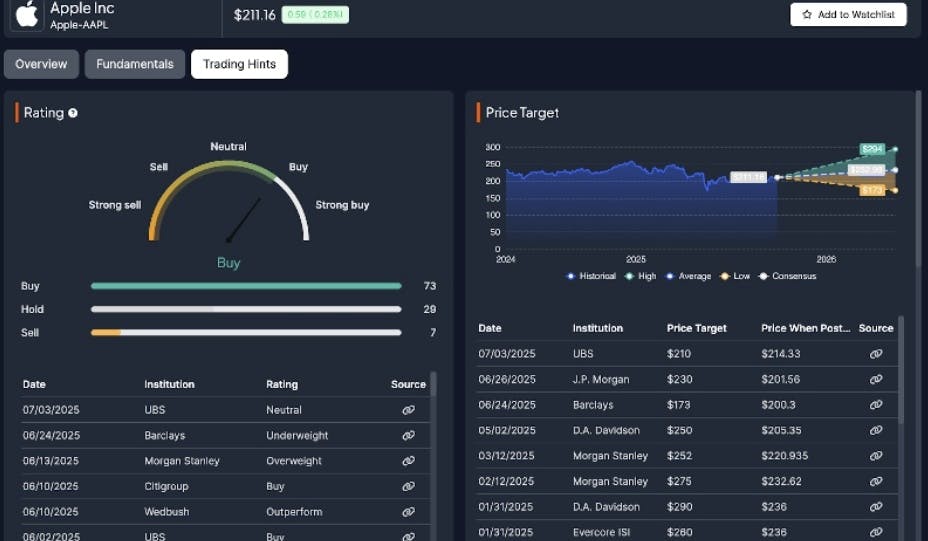Open source link for UBS 07/03/2025 Neutral rating
This screenshot has height=541, width=928.
click(x=408, y=410)
